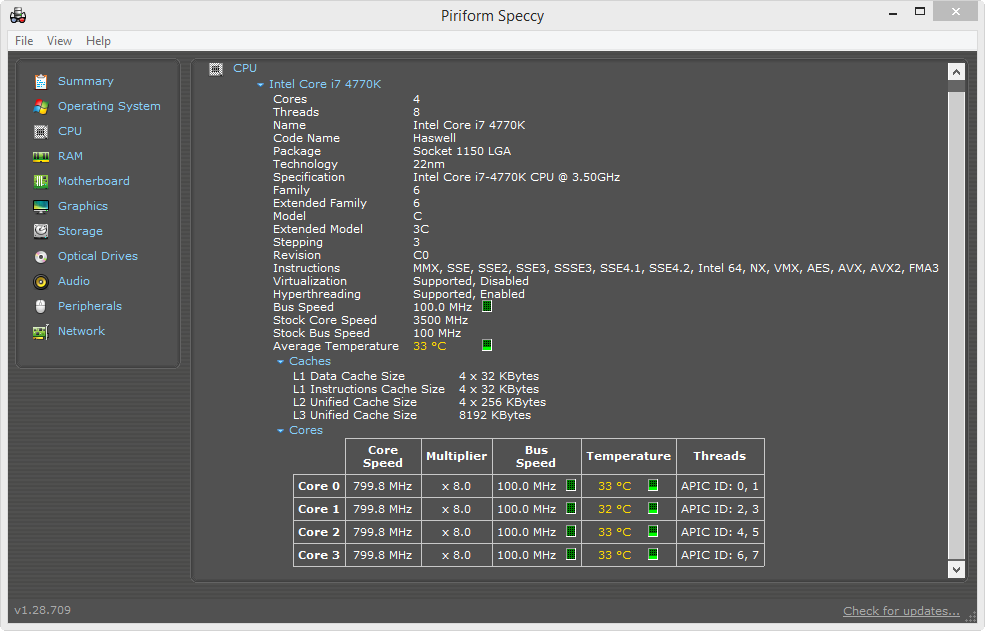985x631 pixels.
Task: Open the Peripherals section label
Action: click(90, 306)
